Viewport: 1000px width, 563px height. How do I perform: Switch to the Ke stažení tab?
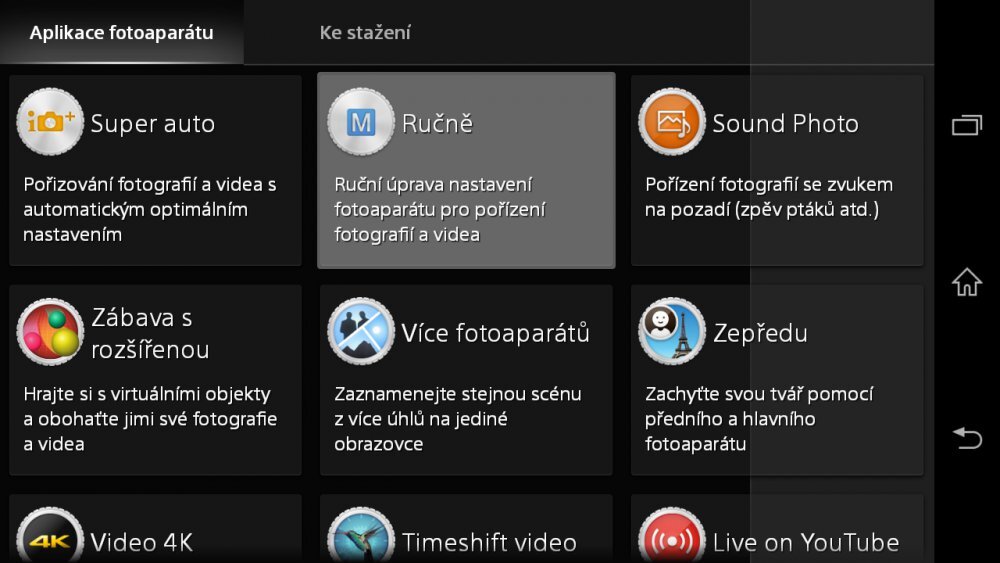click(x=365, y=33)
